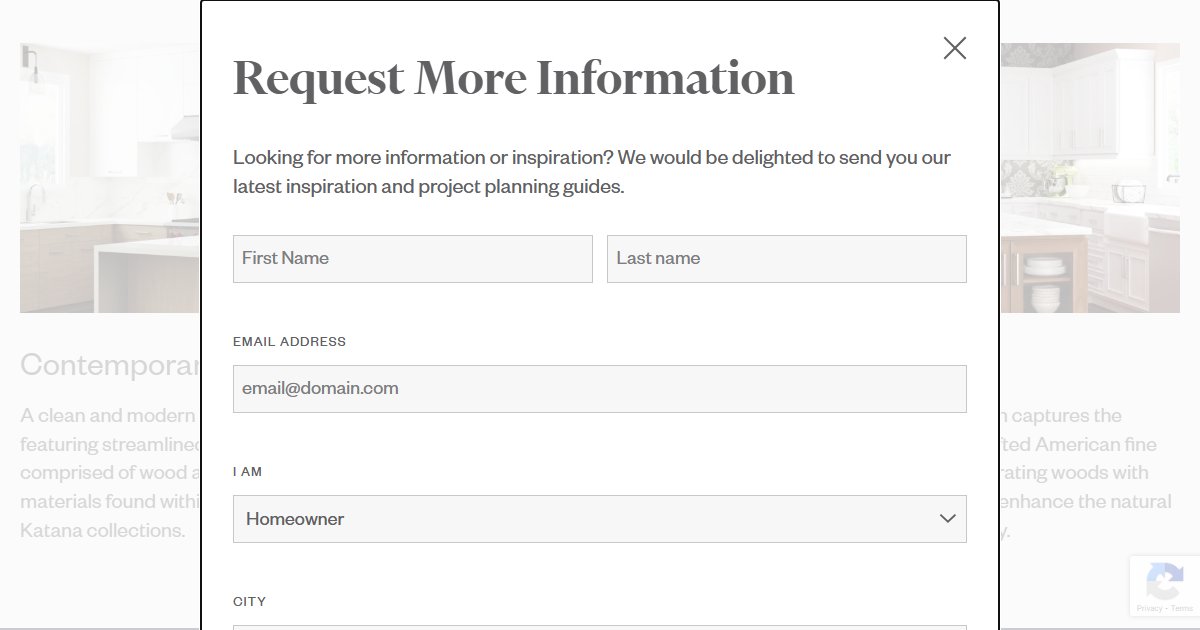Click the Contemporary heading behind the dialog
The height and width of the screenshot is (630, 1200).
110,365
